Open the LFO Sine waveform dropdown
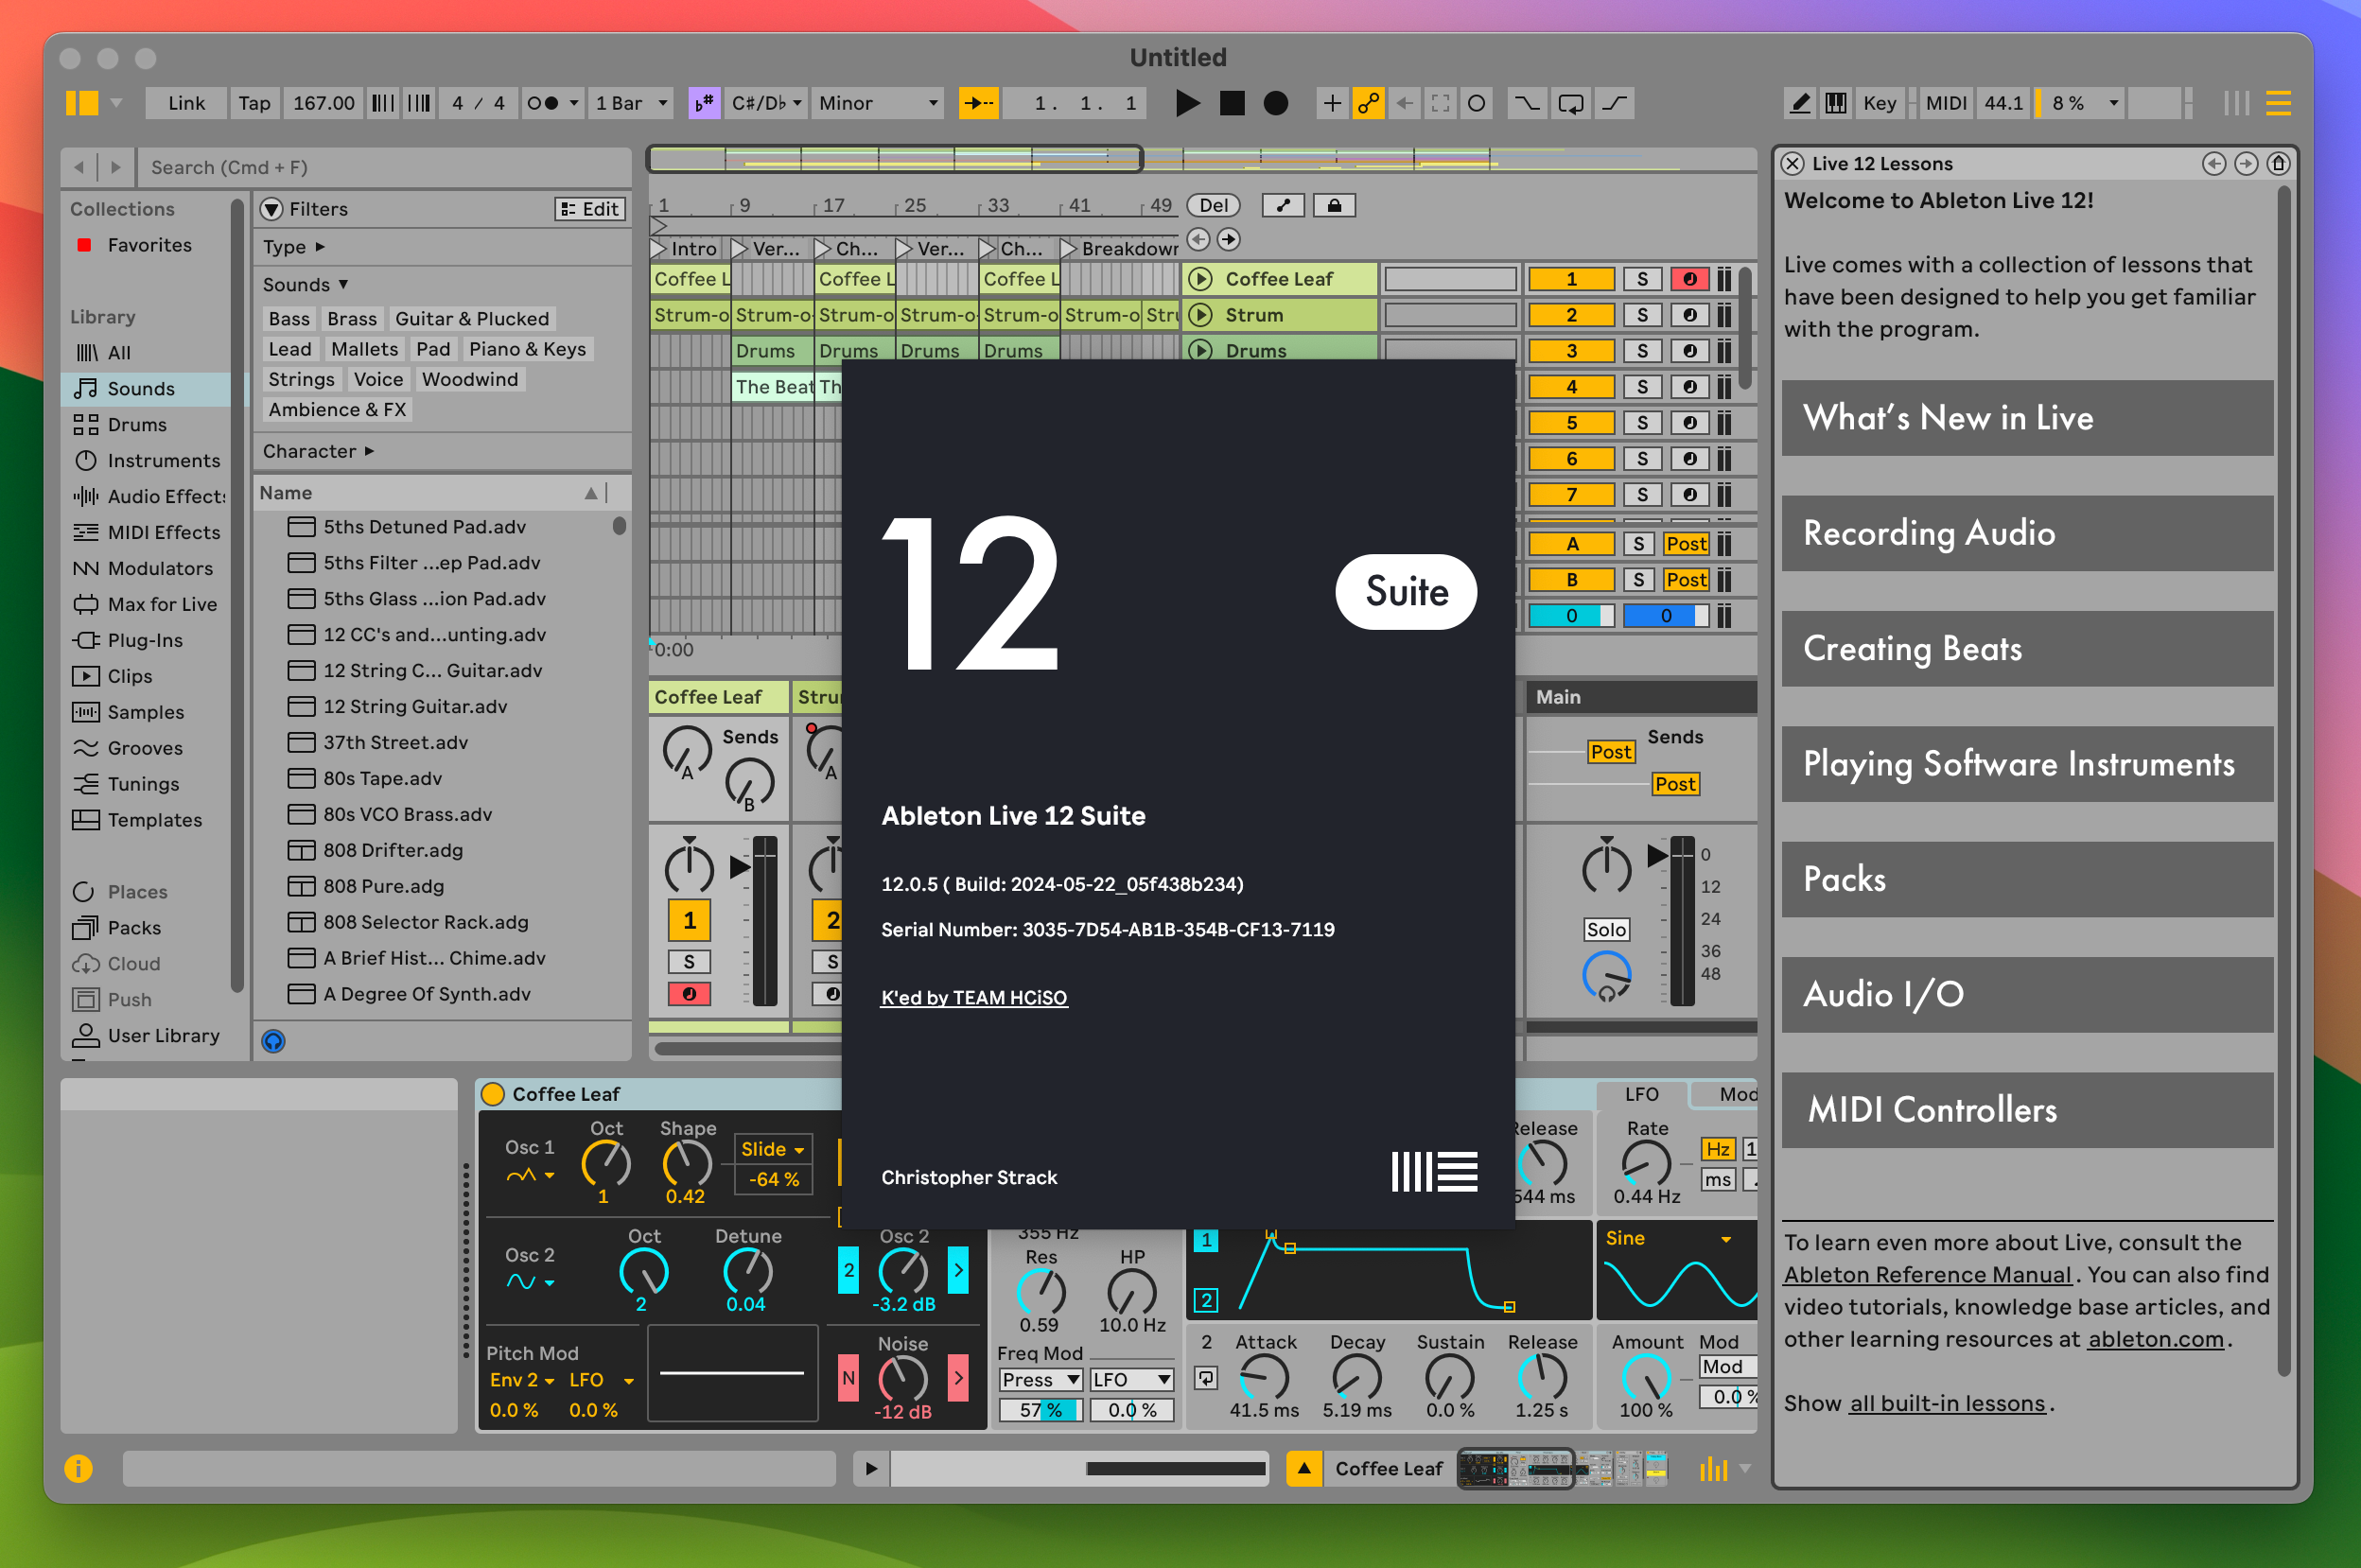 click(x=1668, y=1239)
